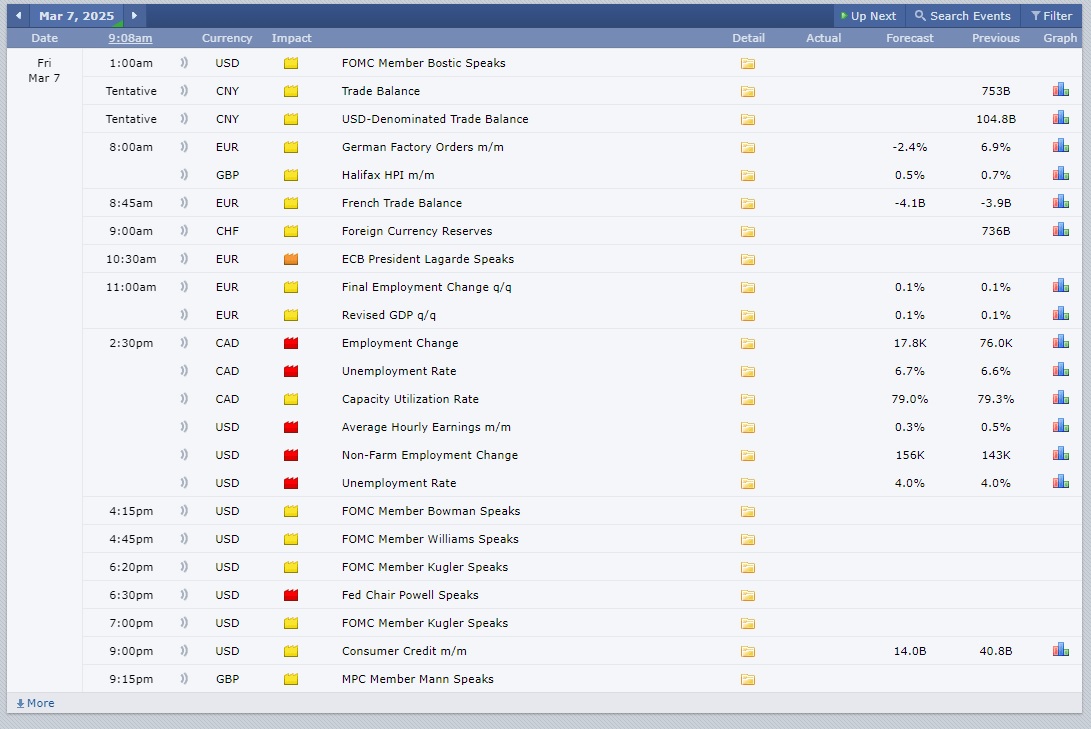
Task: Open detail folder for Revised GDP q/q
Action: pyautogui.click(x=748, y=315)
